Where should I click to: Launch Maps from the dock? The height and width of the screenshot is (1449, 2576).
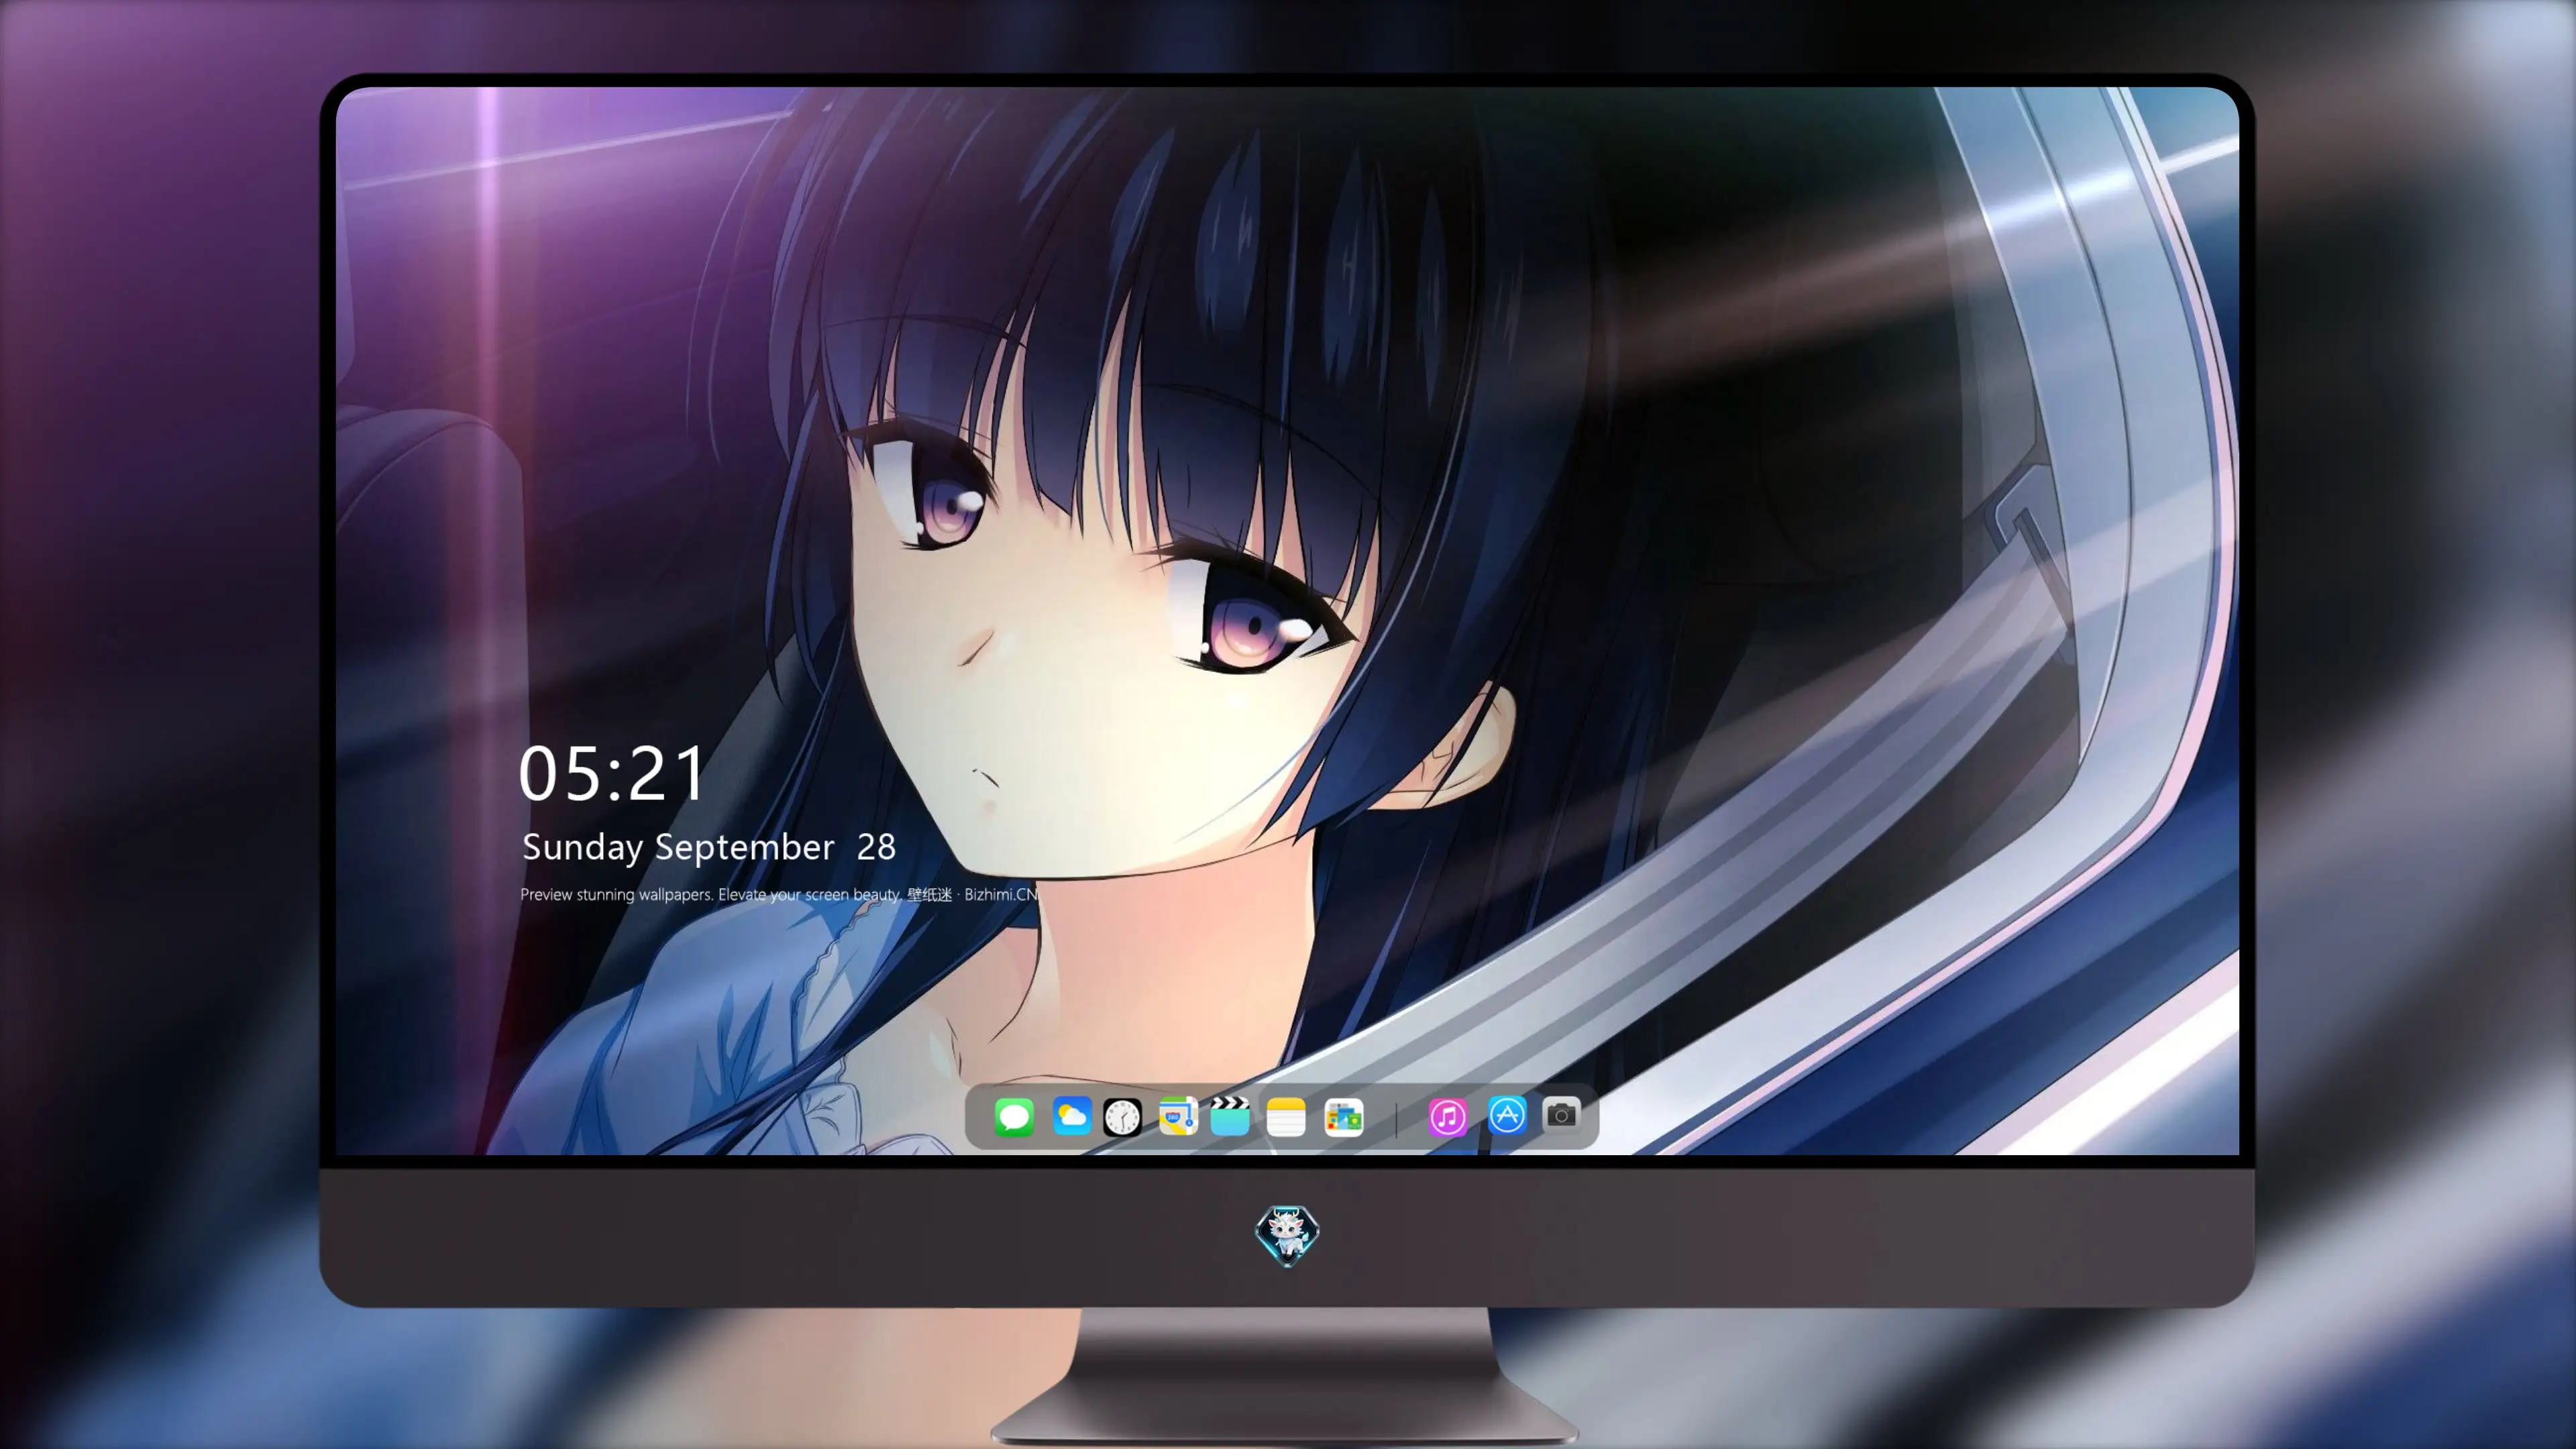coord(1178,1116)
